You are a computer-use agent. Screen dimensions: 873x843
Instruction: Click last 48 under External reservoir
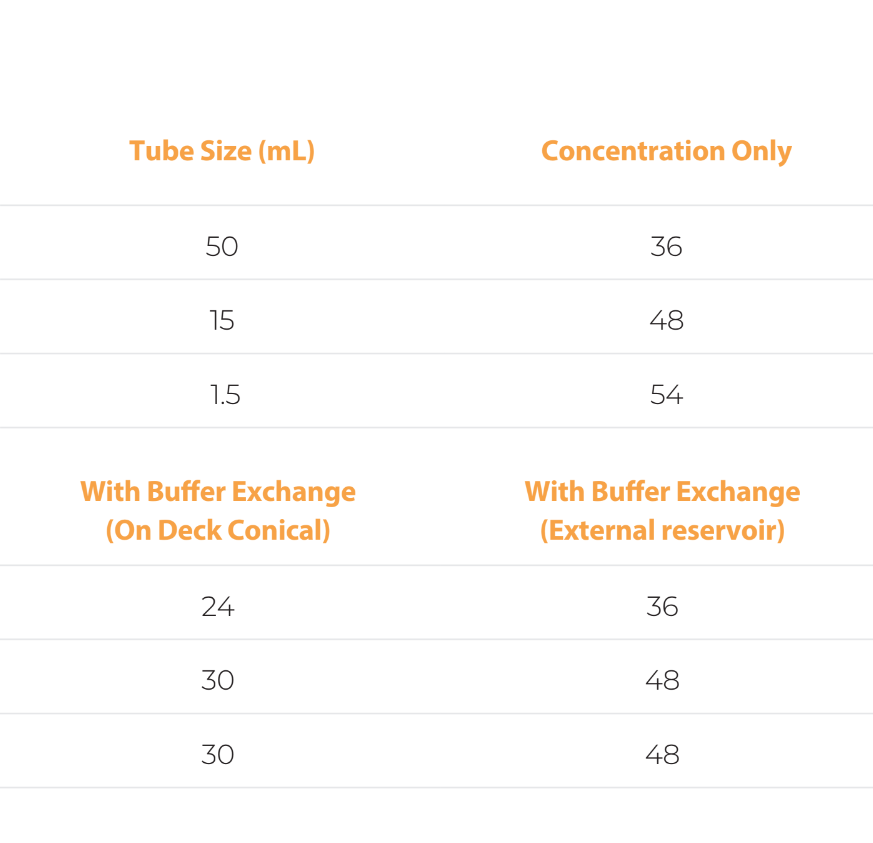tap(662, 755)
